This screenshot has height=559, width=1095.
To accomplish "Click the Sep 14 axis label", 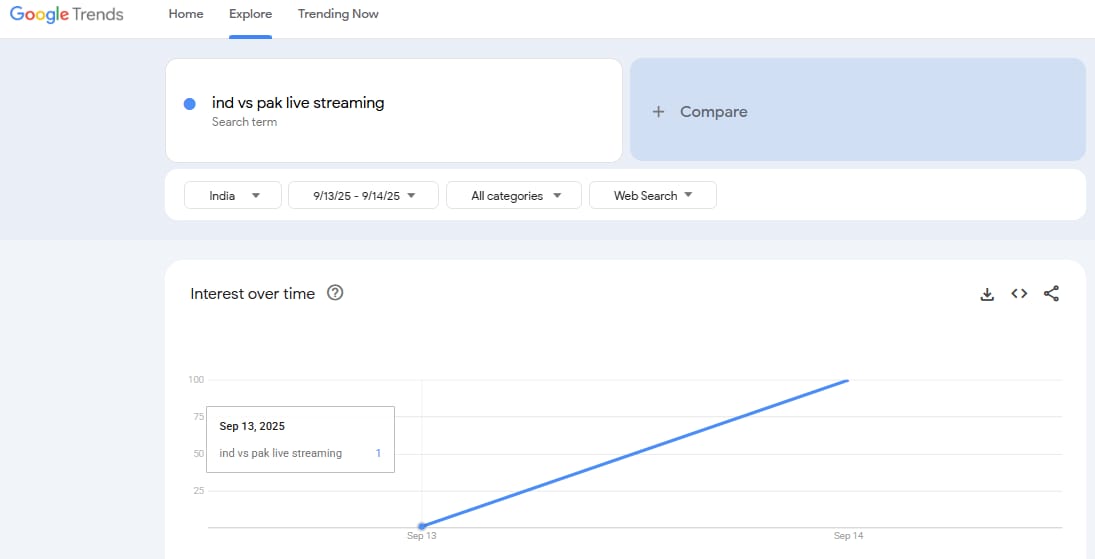I will click(848, 536).
